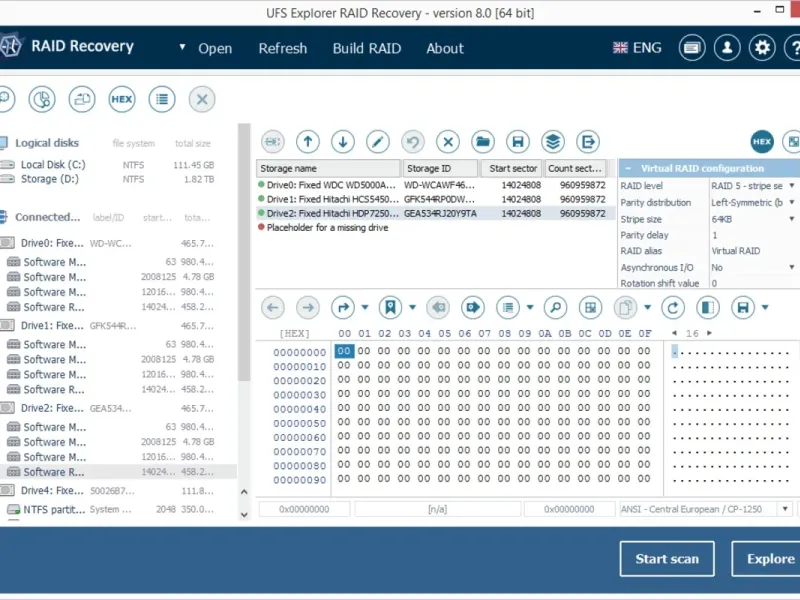Click the search magnifier in hex toolbar

click(556, 308)
